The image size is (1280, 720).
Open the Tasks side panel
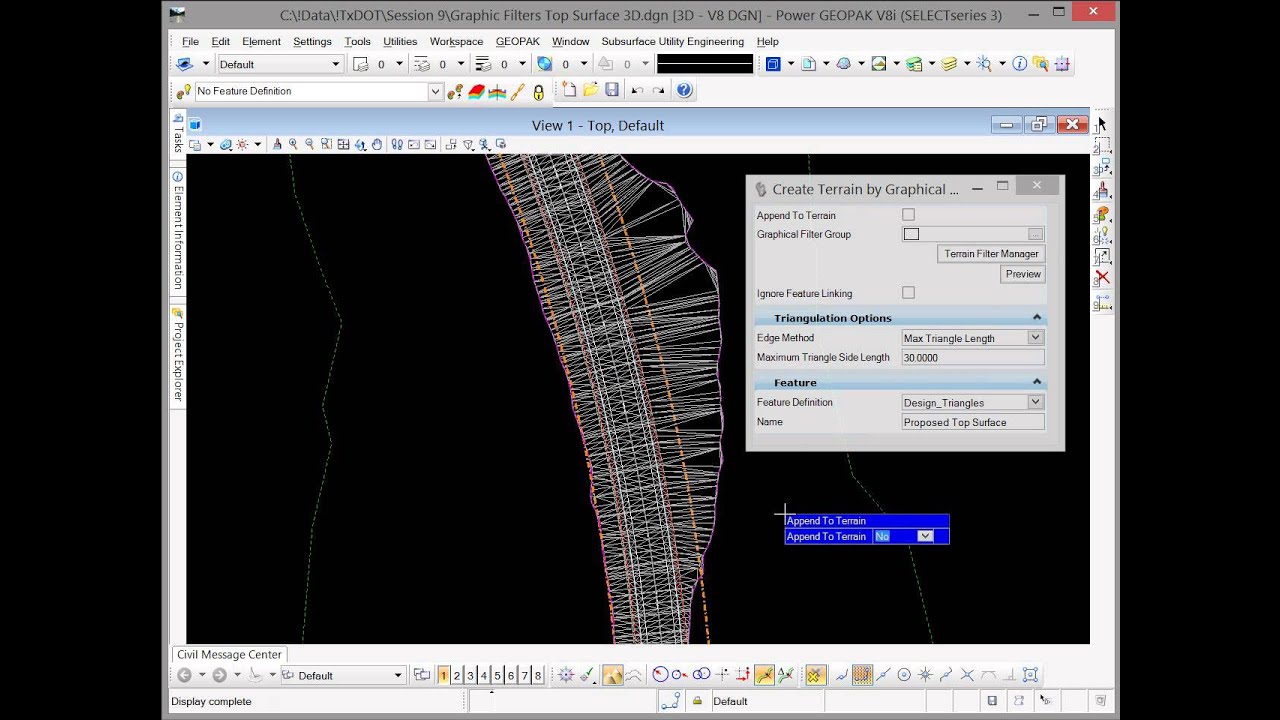178,132
